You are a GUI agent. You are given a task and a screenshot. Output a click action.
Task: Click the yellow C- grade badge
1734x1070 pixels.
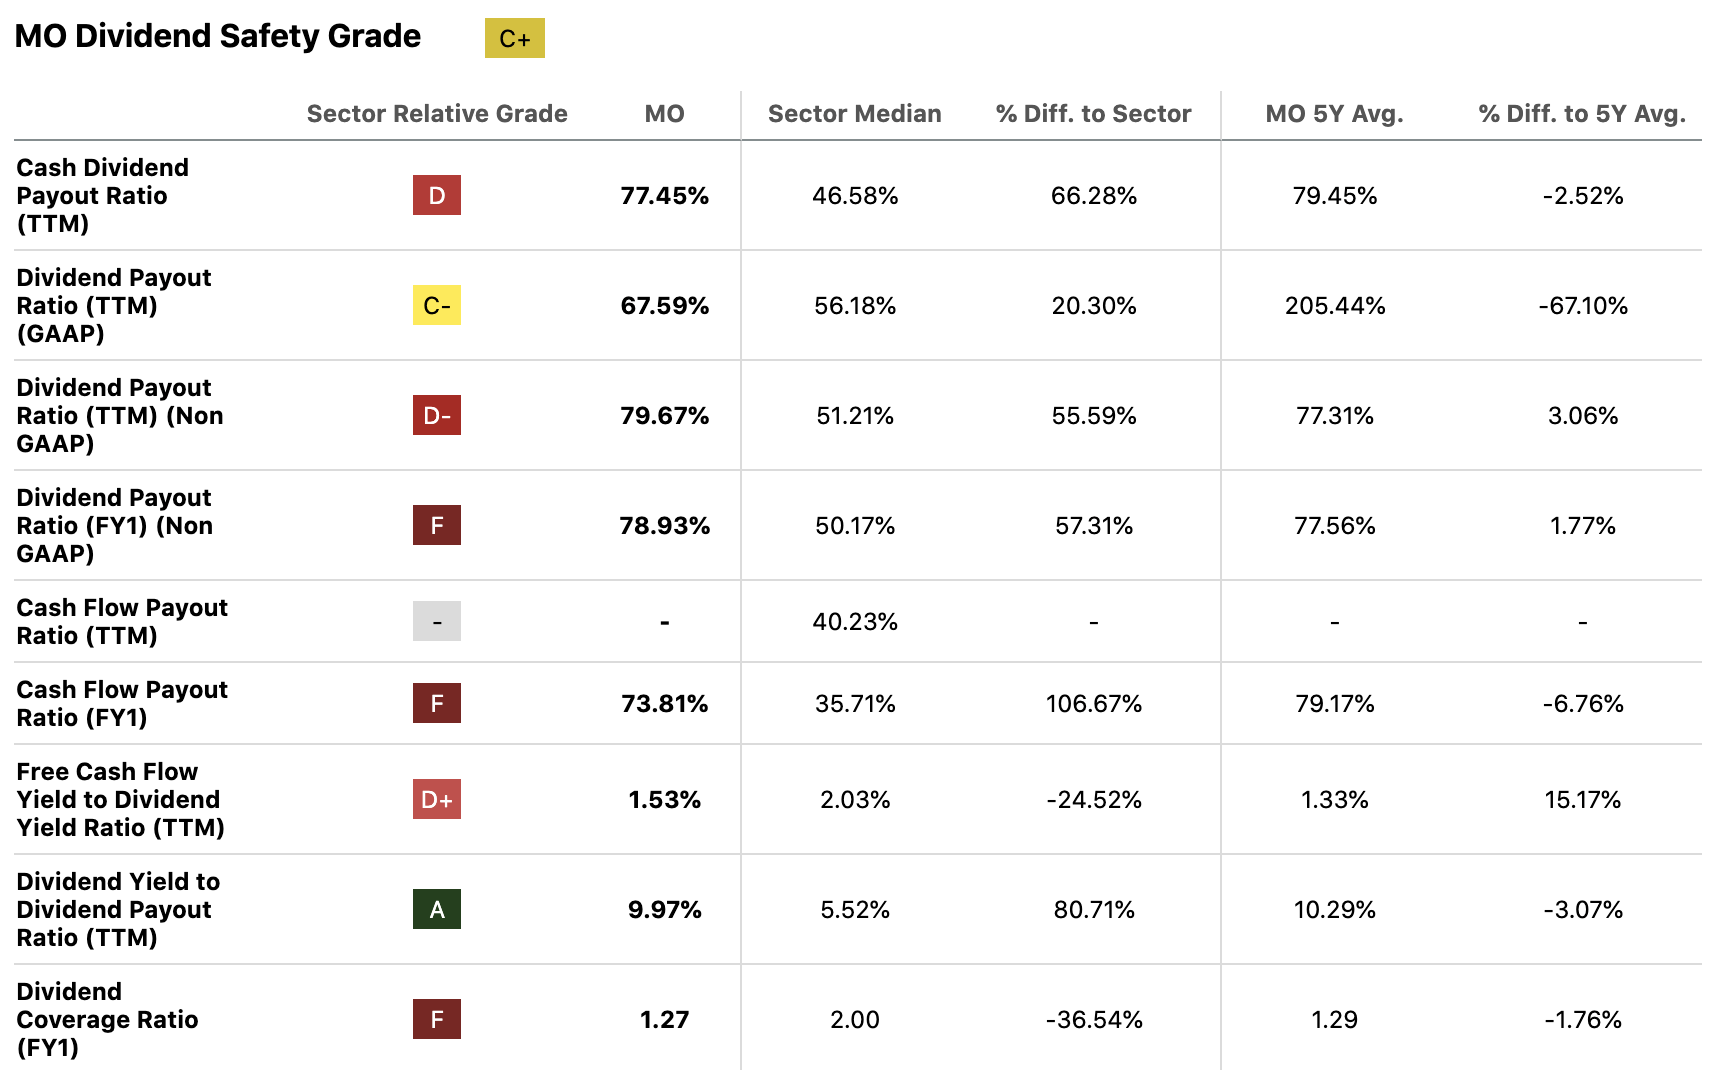(436, 305)
